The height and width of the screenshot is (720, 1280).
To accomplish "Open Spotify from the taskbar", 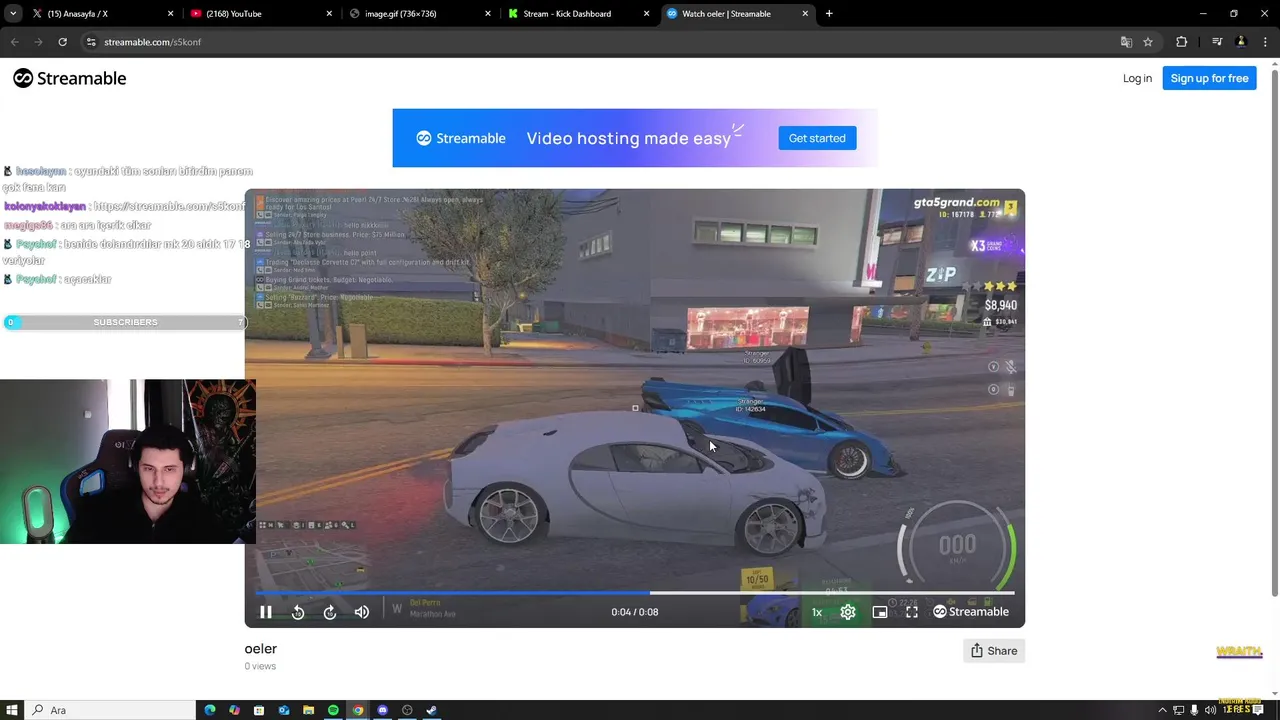I will [x=333, y=710].
